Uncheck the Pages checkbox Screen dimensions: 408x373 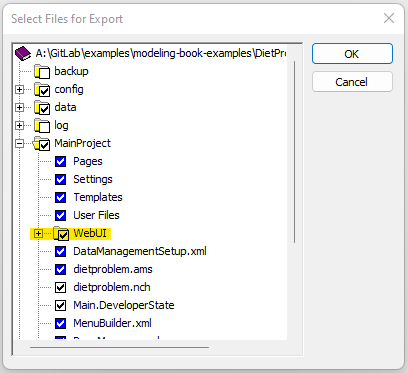pyautogui.click(x=60, y=161)
